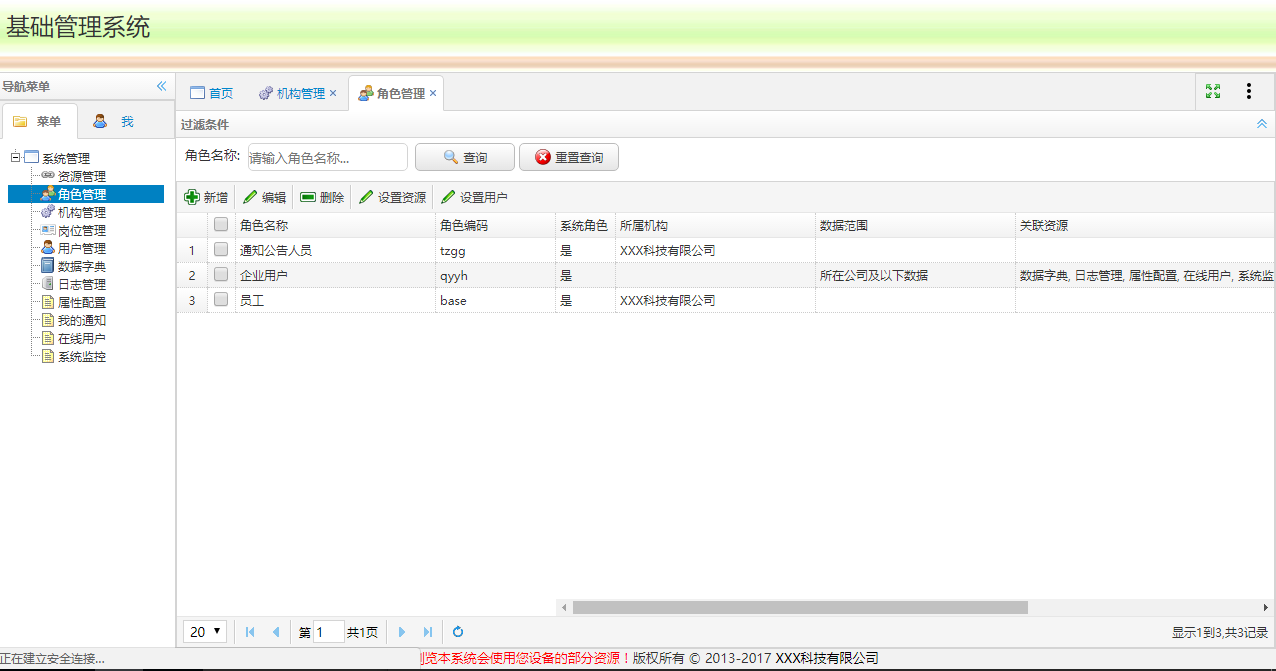Collapse the filter conditions panel

[x=1262, y=123]
